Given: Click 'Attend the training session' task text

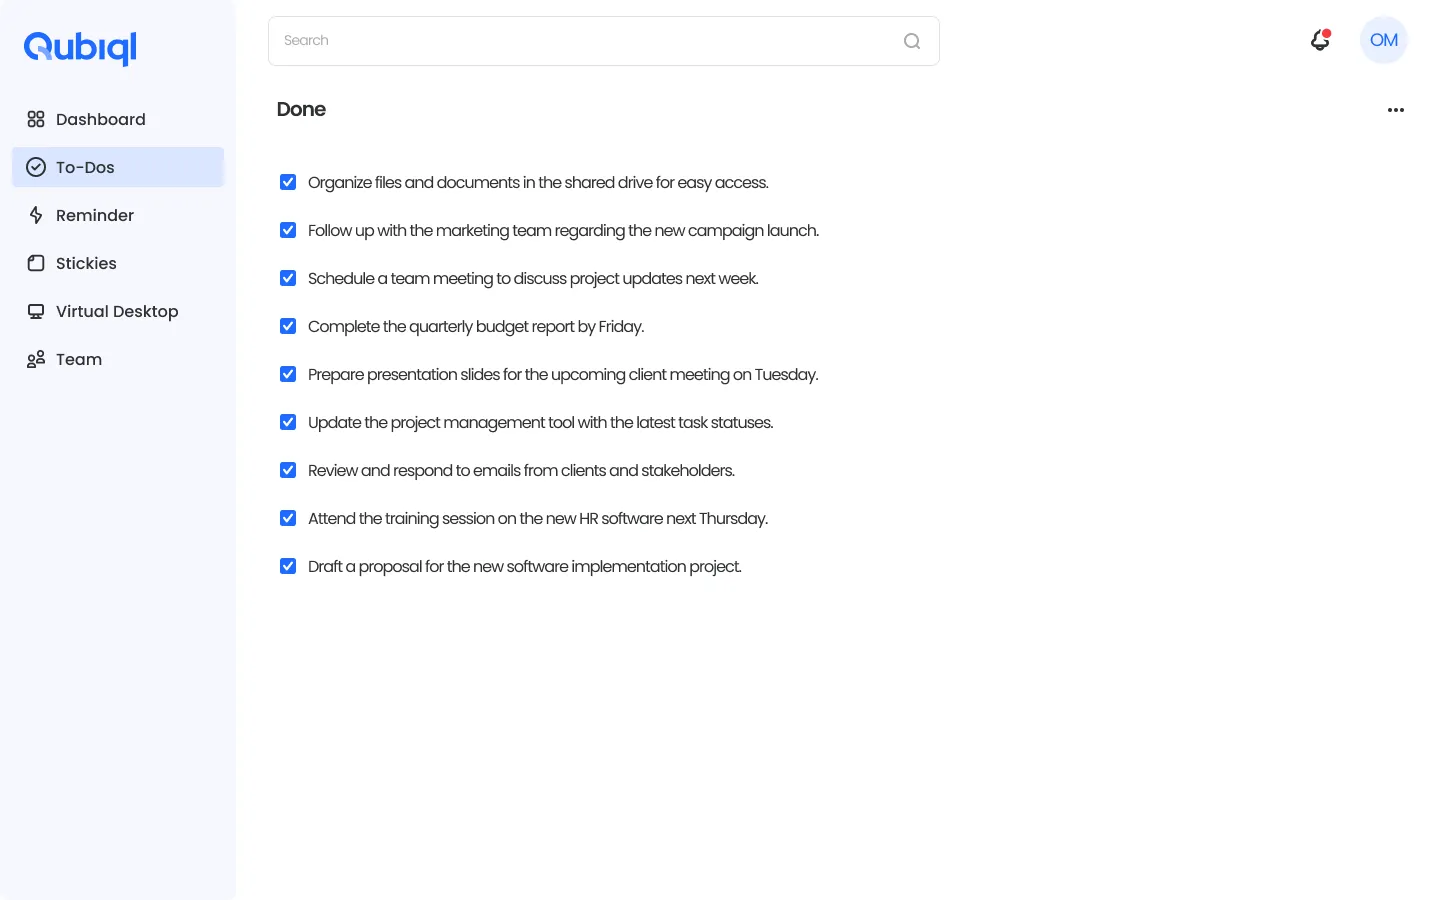Looking at the screenshot, I should 537,518.
